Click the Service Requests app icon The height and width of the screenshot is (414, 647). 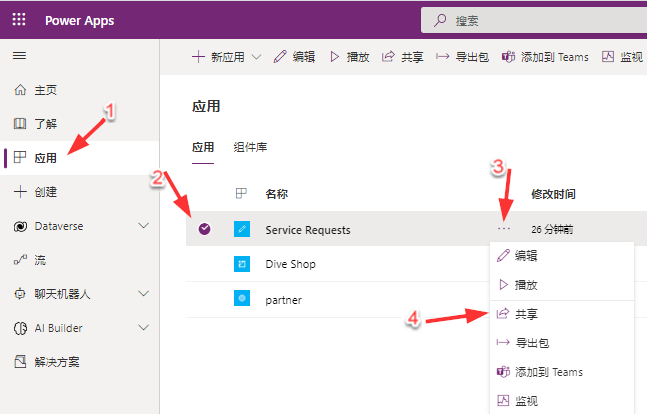[x=242, y=229]
